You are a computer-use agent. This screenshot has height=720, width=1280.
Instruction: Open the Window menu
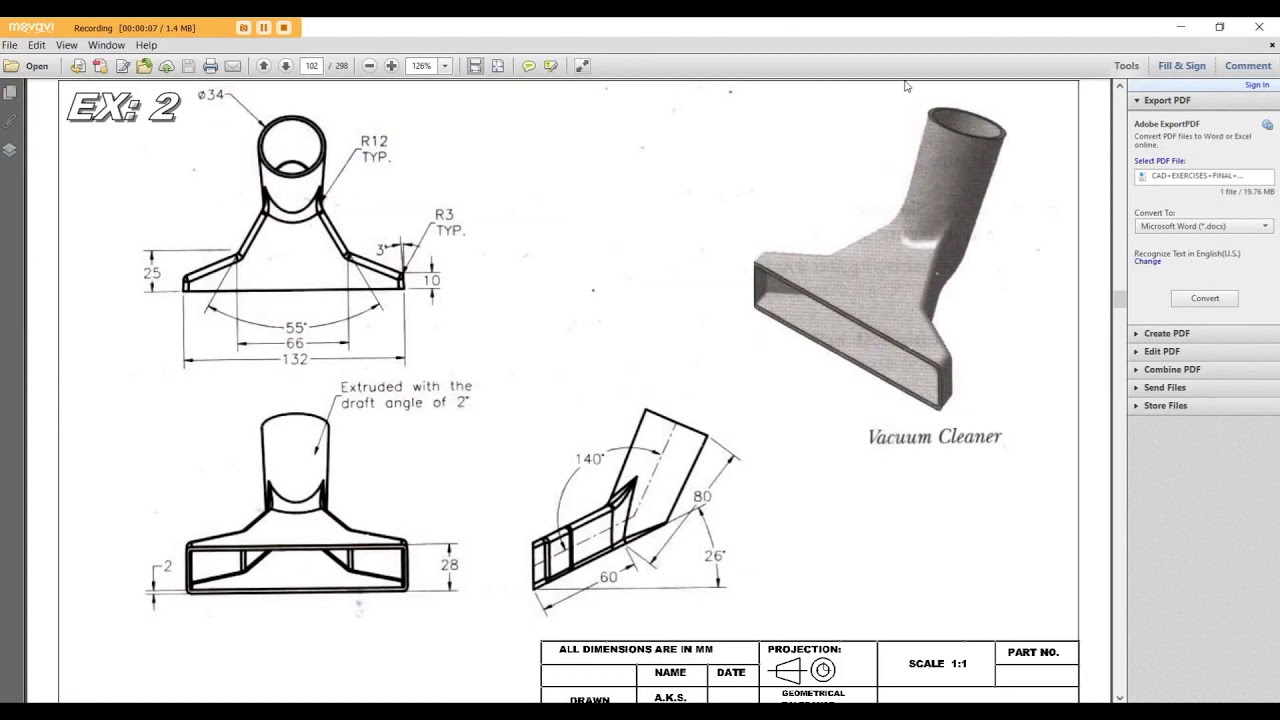click(106, 45)
